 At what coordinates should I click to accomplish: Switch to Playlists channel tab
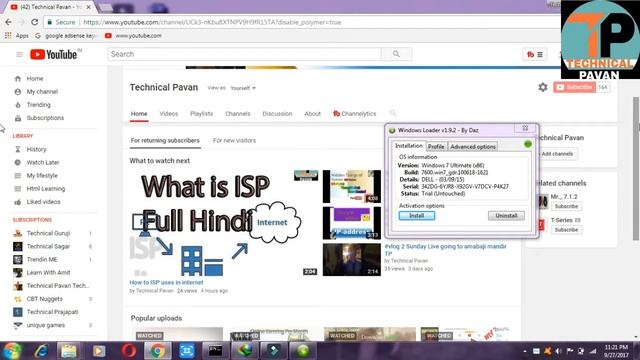[202, 113]
